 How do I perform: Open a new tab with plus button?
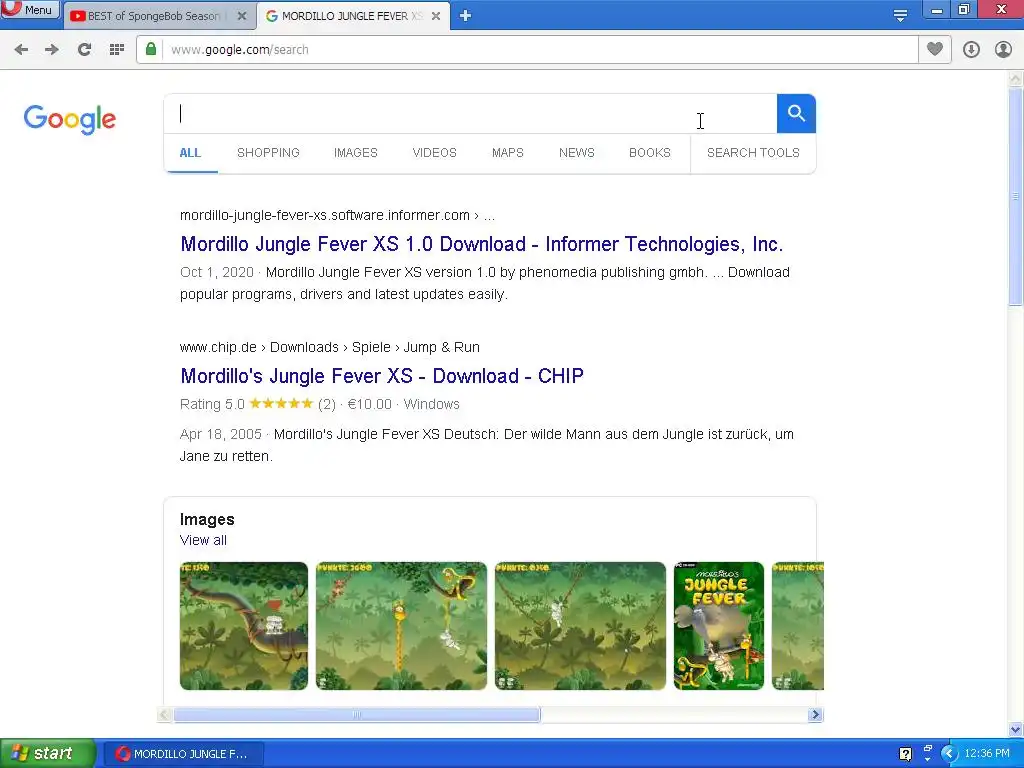(x=465, y=15)
